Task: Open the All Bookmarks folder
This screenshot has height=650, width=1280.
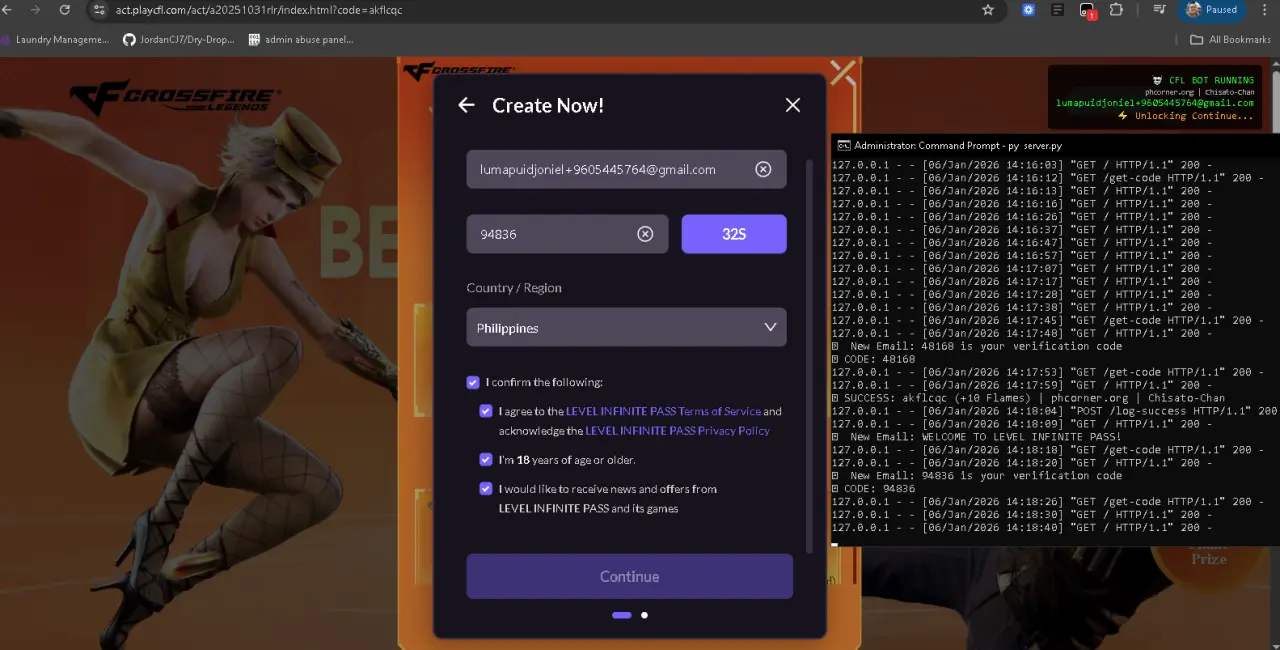Action: 1230,40
